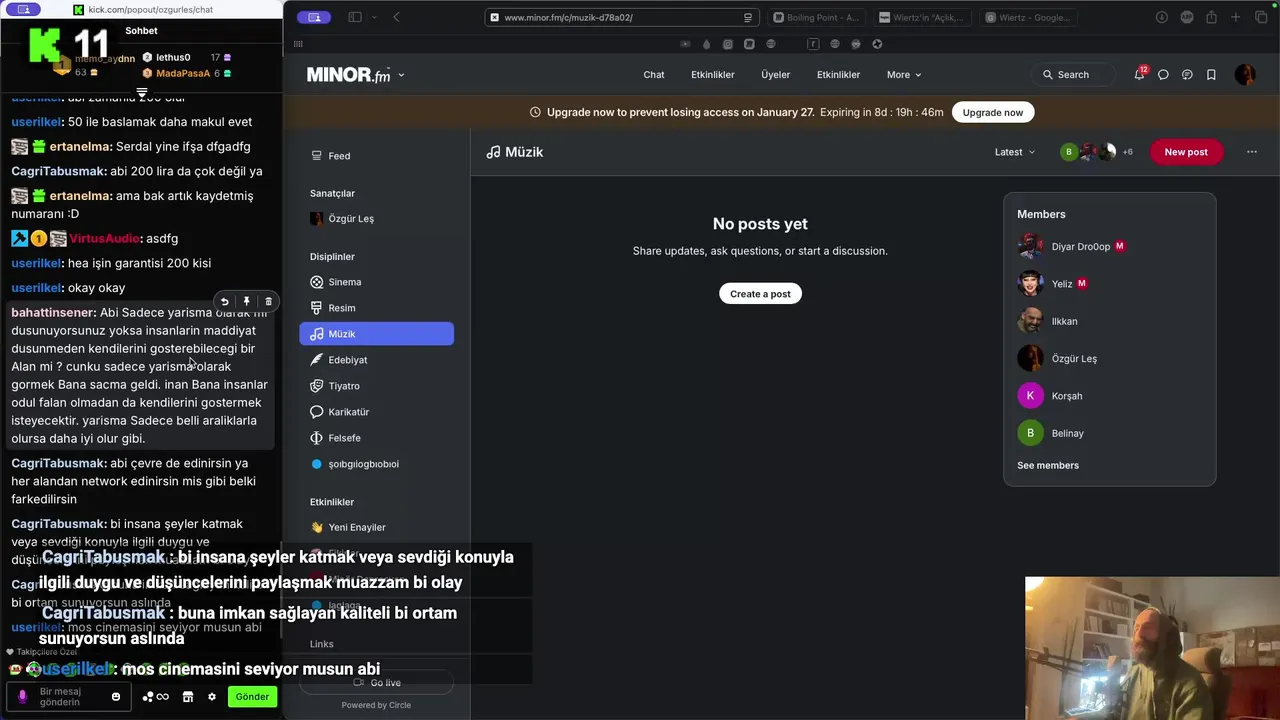Click Upgrade now button in banner
The height and width of the screenshot is (720, 1280).
pos(993,112)
